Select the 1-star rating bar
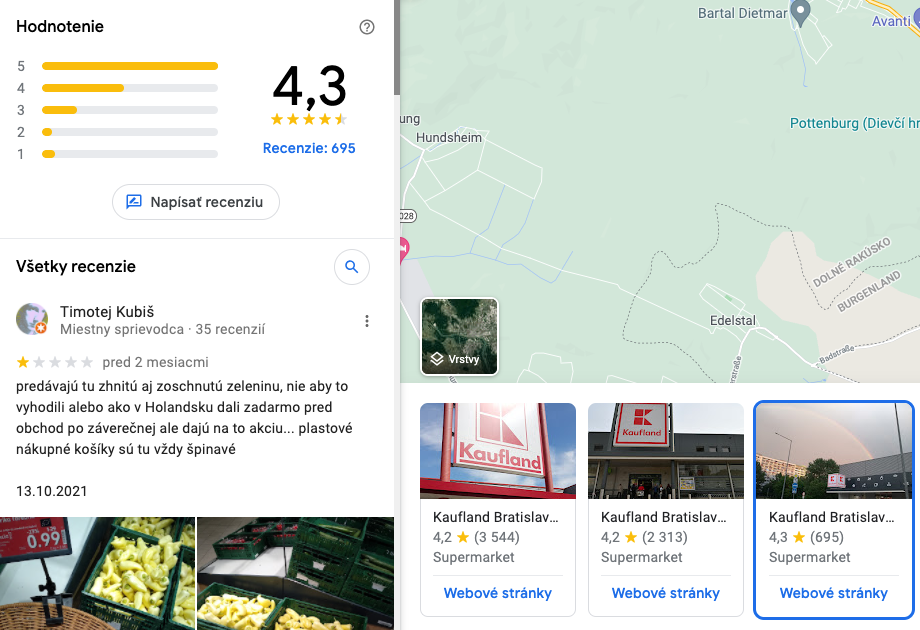This screenshot has width=920, height=630. [130, 154]
